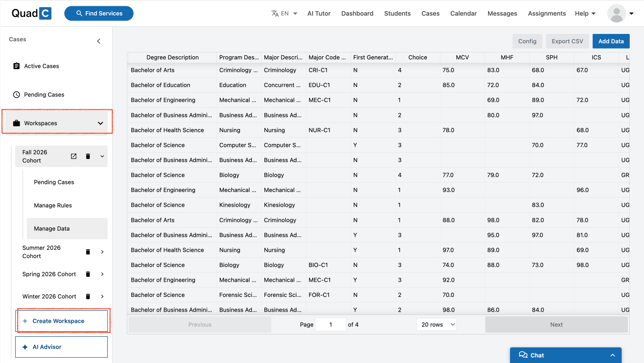Viewport: 644px width, 363px height.
Task: Open the Messages page
Action: [502, 14]
